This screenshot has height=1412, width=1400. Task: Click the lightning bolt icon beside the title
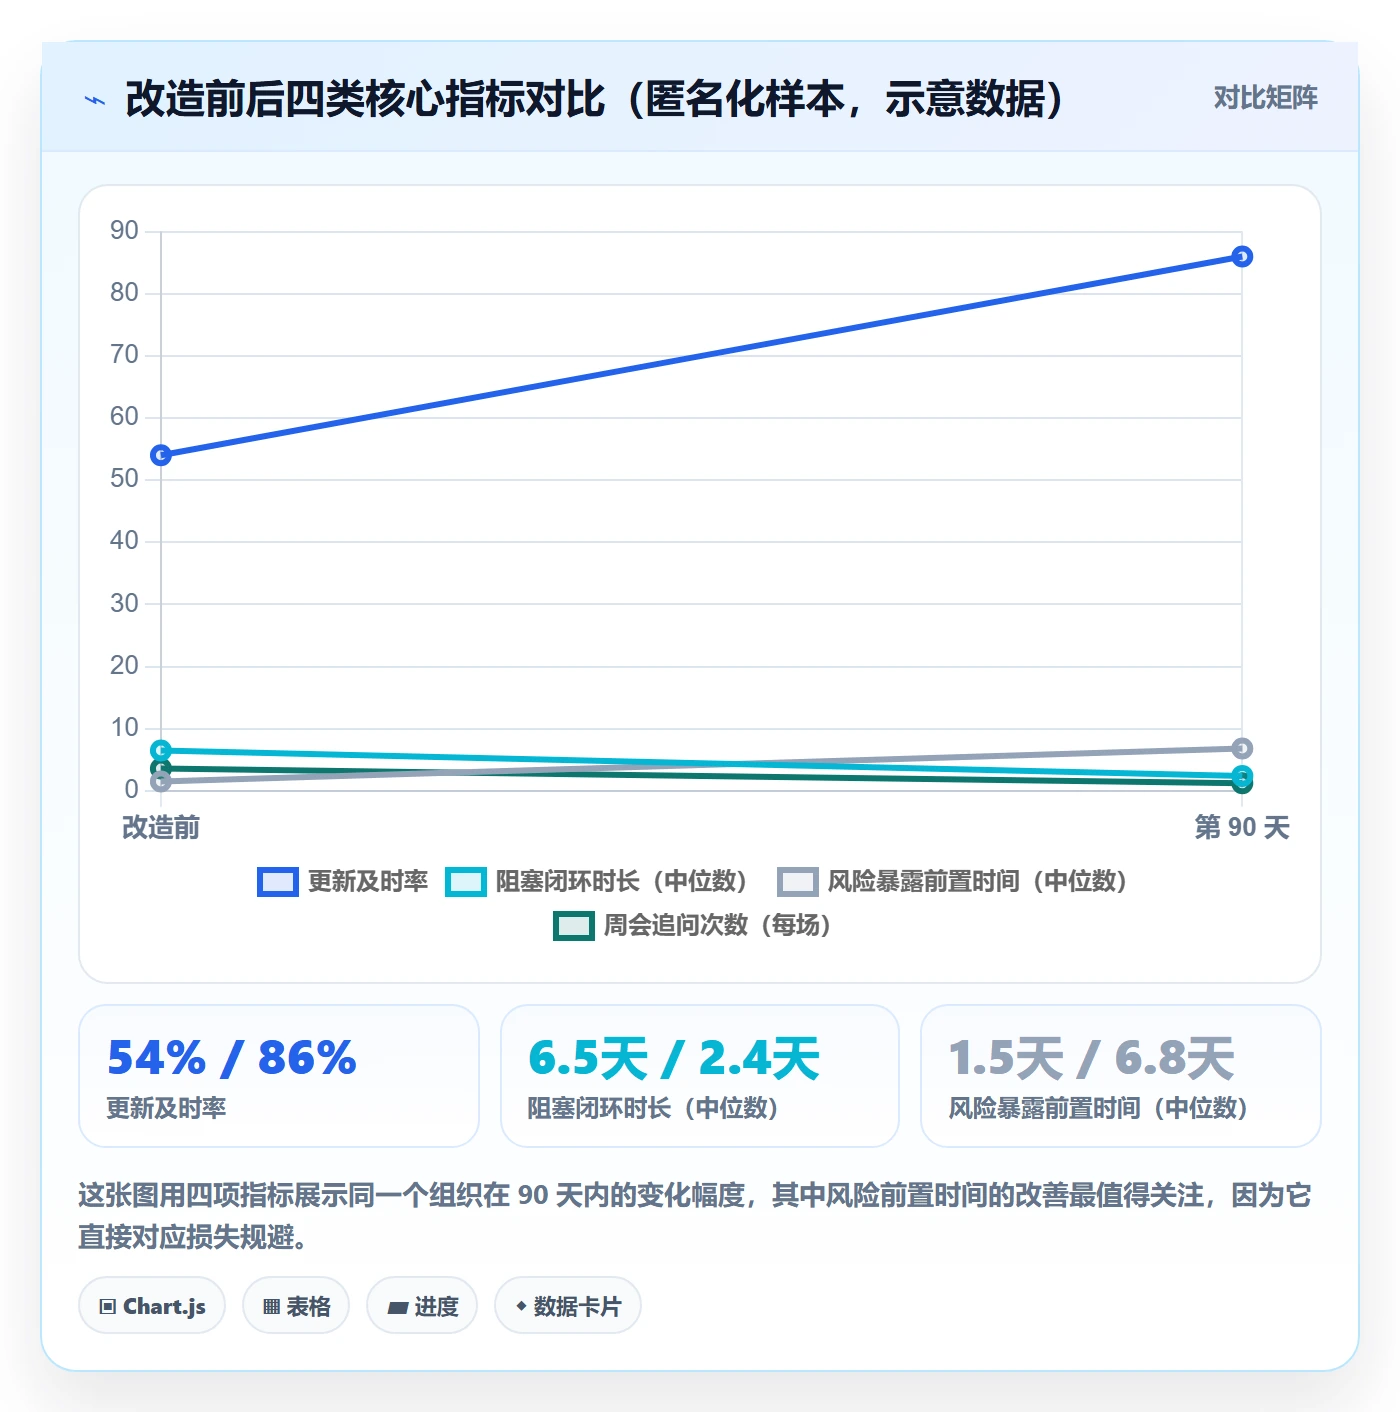point(95,99)
